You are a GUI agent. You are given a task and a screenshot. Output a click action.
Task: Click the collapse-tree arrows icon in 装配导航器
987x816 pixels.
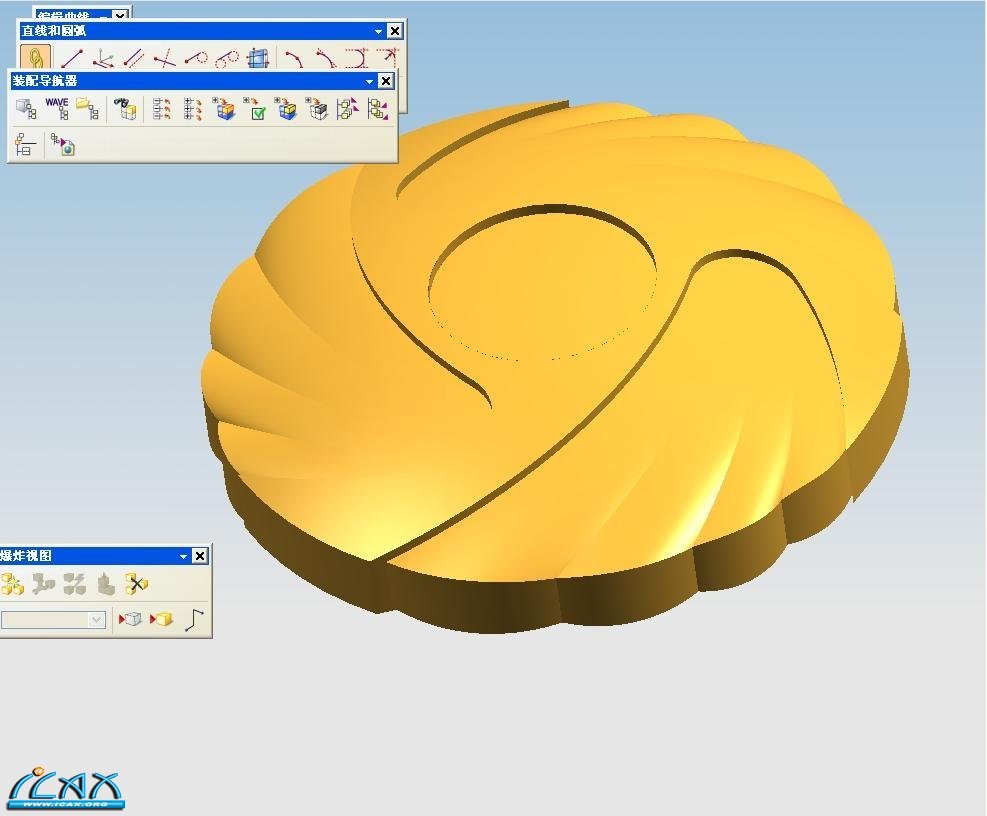pyautogui.click(x=162, y=108)
